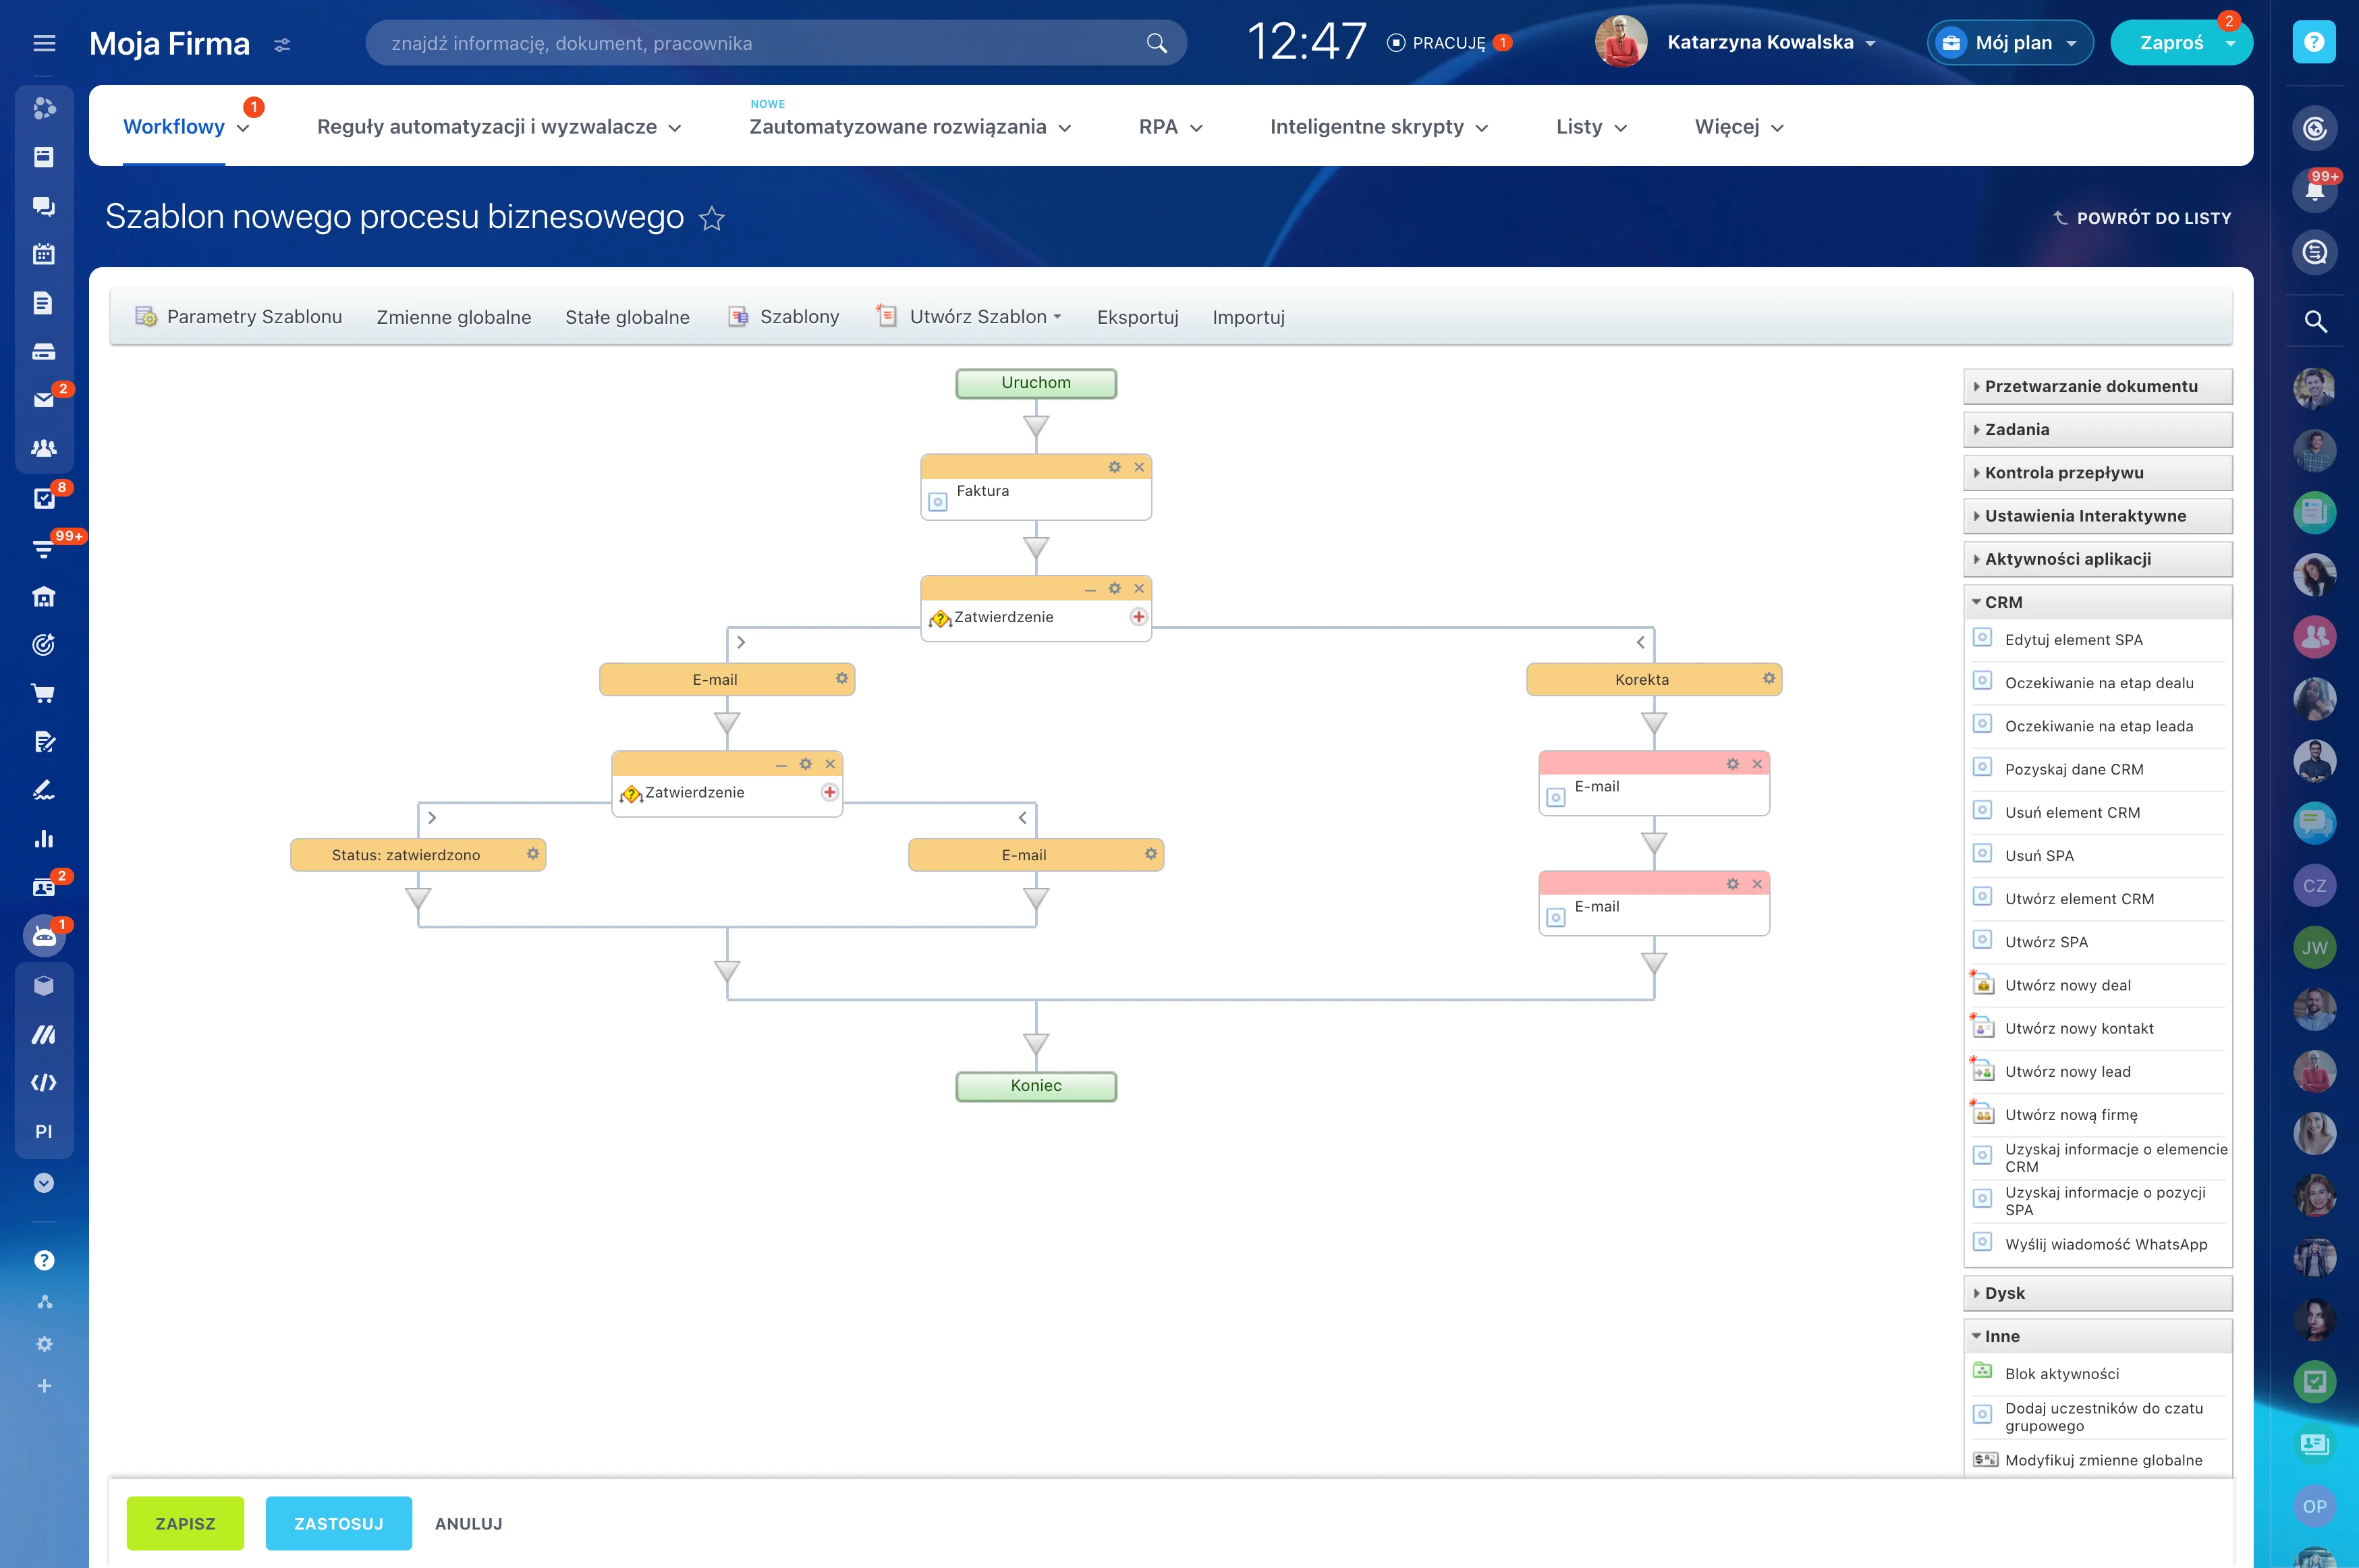The image size is (2359, 1568).
Task: Click the ZAPISZ button
Action: (x=185, y=1523)
